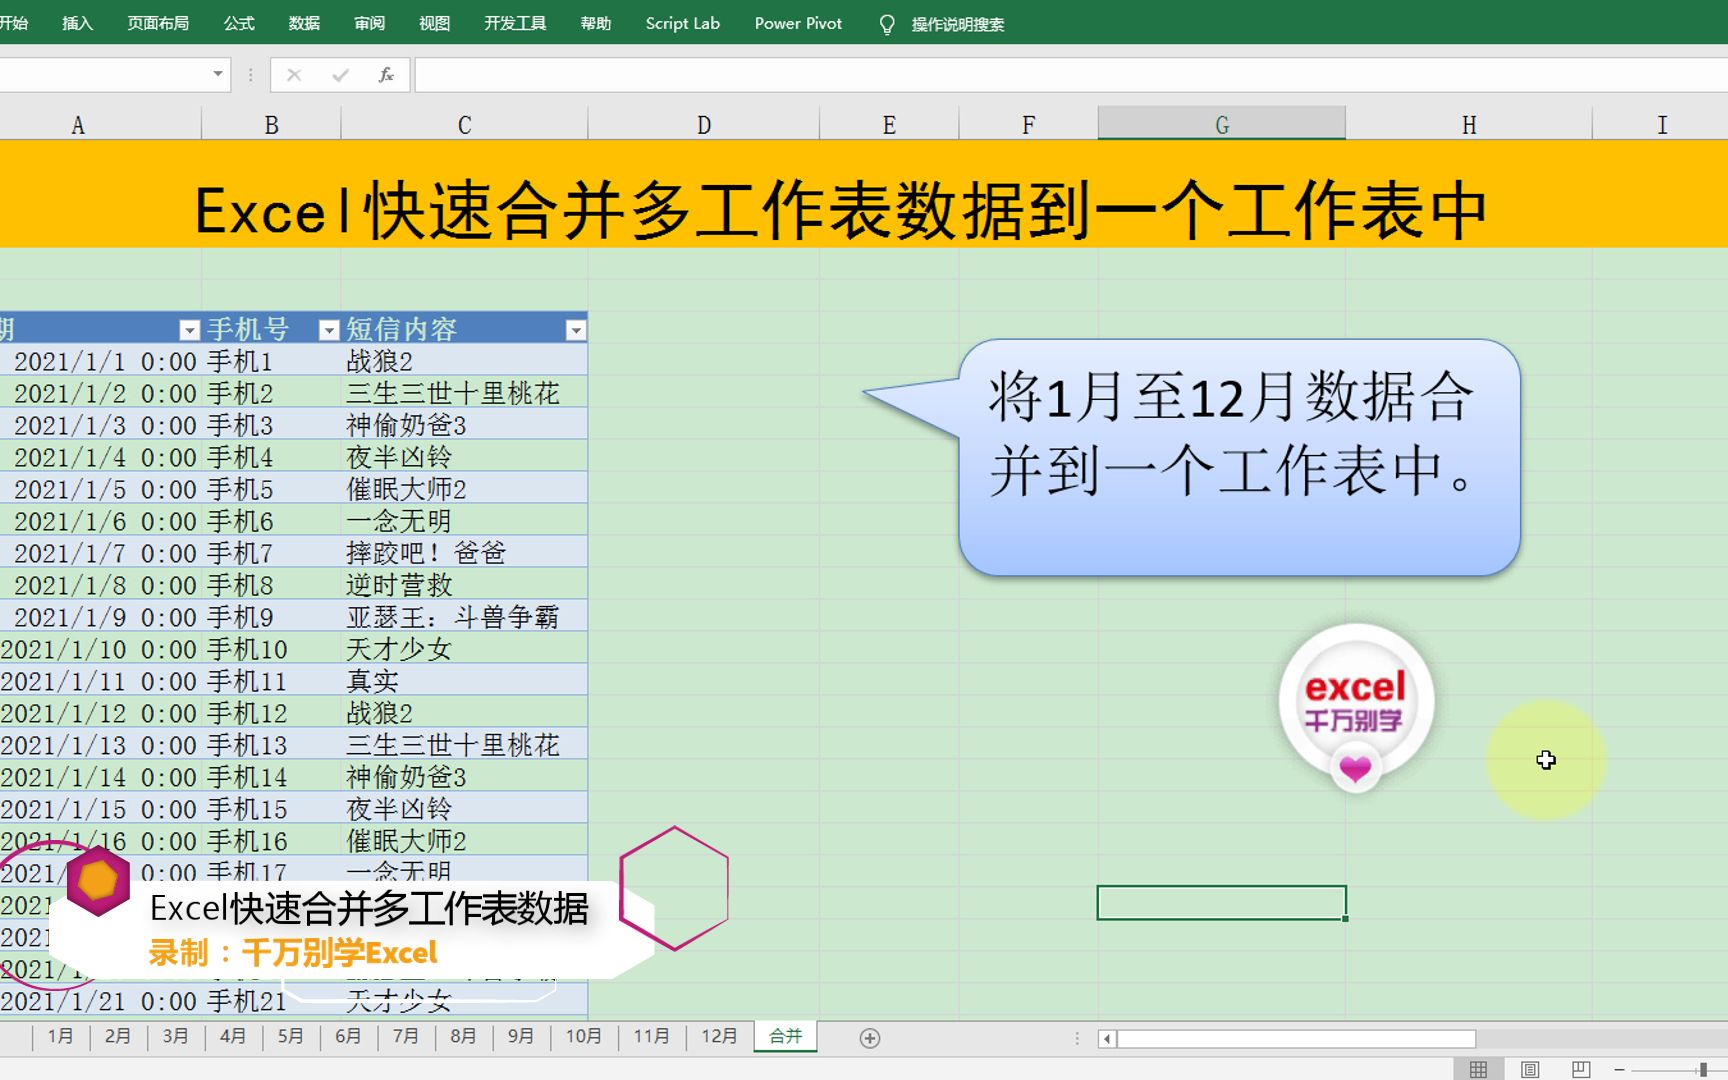Click the lightbulb Tell Me search icon
Viewport: 1728px width, 1080px height.
887,24
